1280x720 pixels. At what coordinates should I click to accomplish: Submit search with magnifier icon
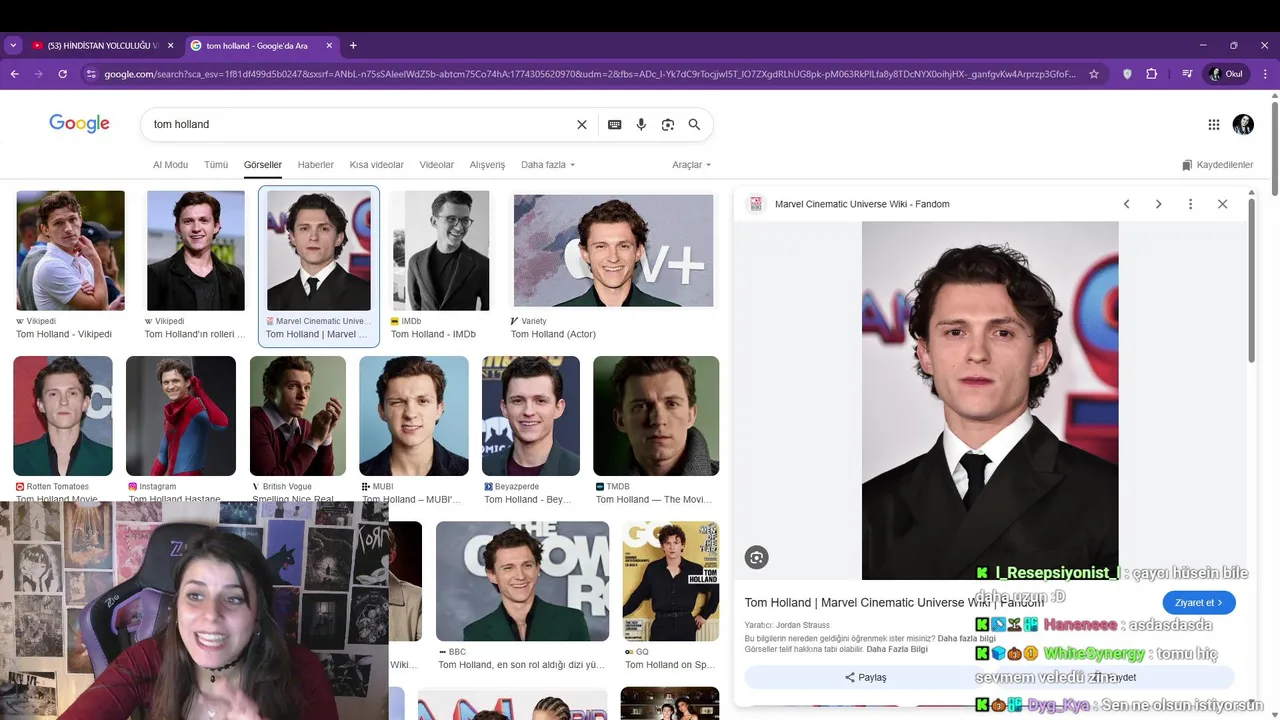tap(694, 125)
